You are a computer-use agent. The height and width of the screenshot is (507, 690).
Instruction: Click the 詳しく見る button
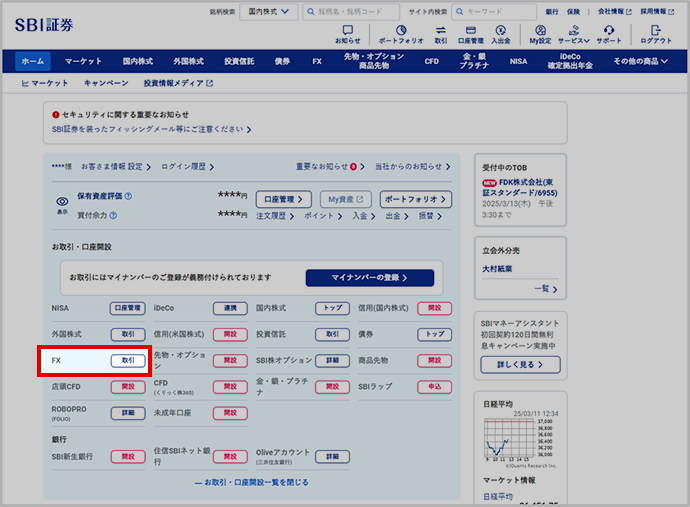tap(520, 365)
